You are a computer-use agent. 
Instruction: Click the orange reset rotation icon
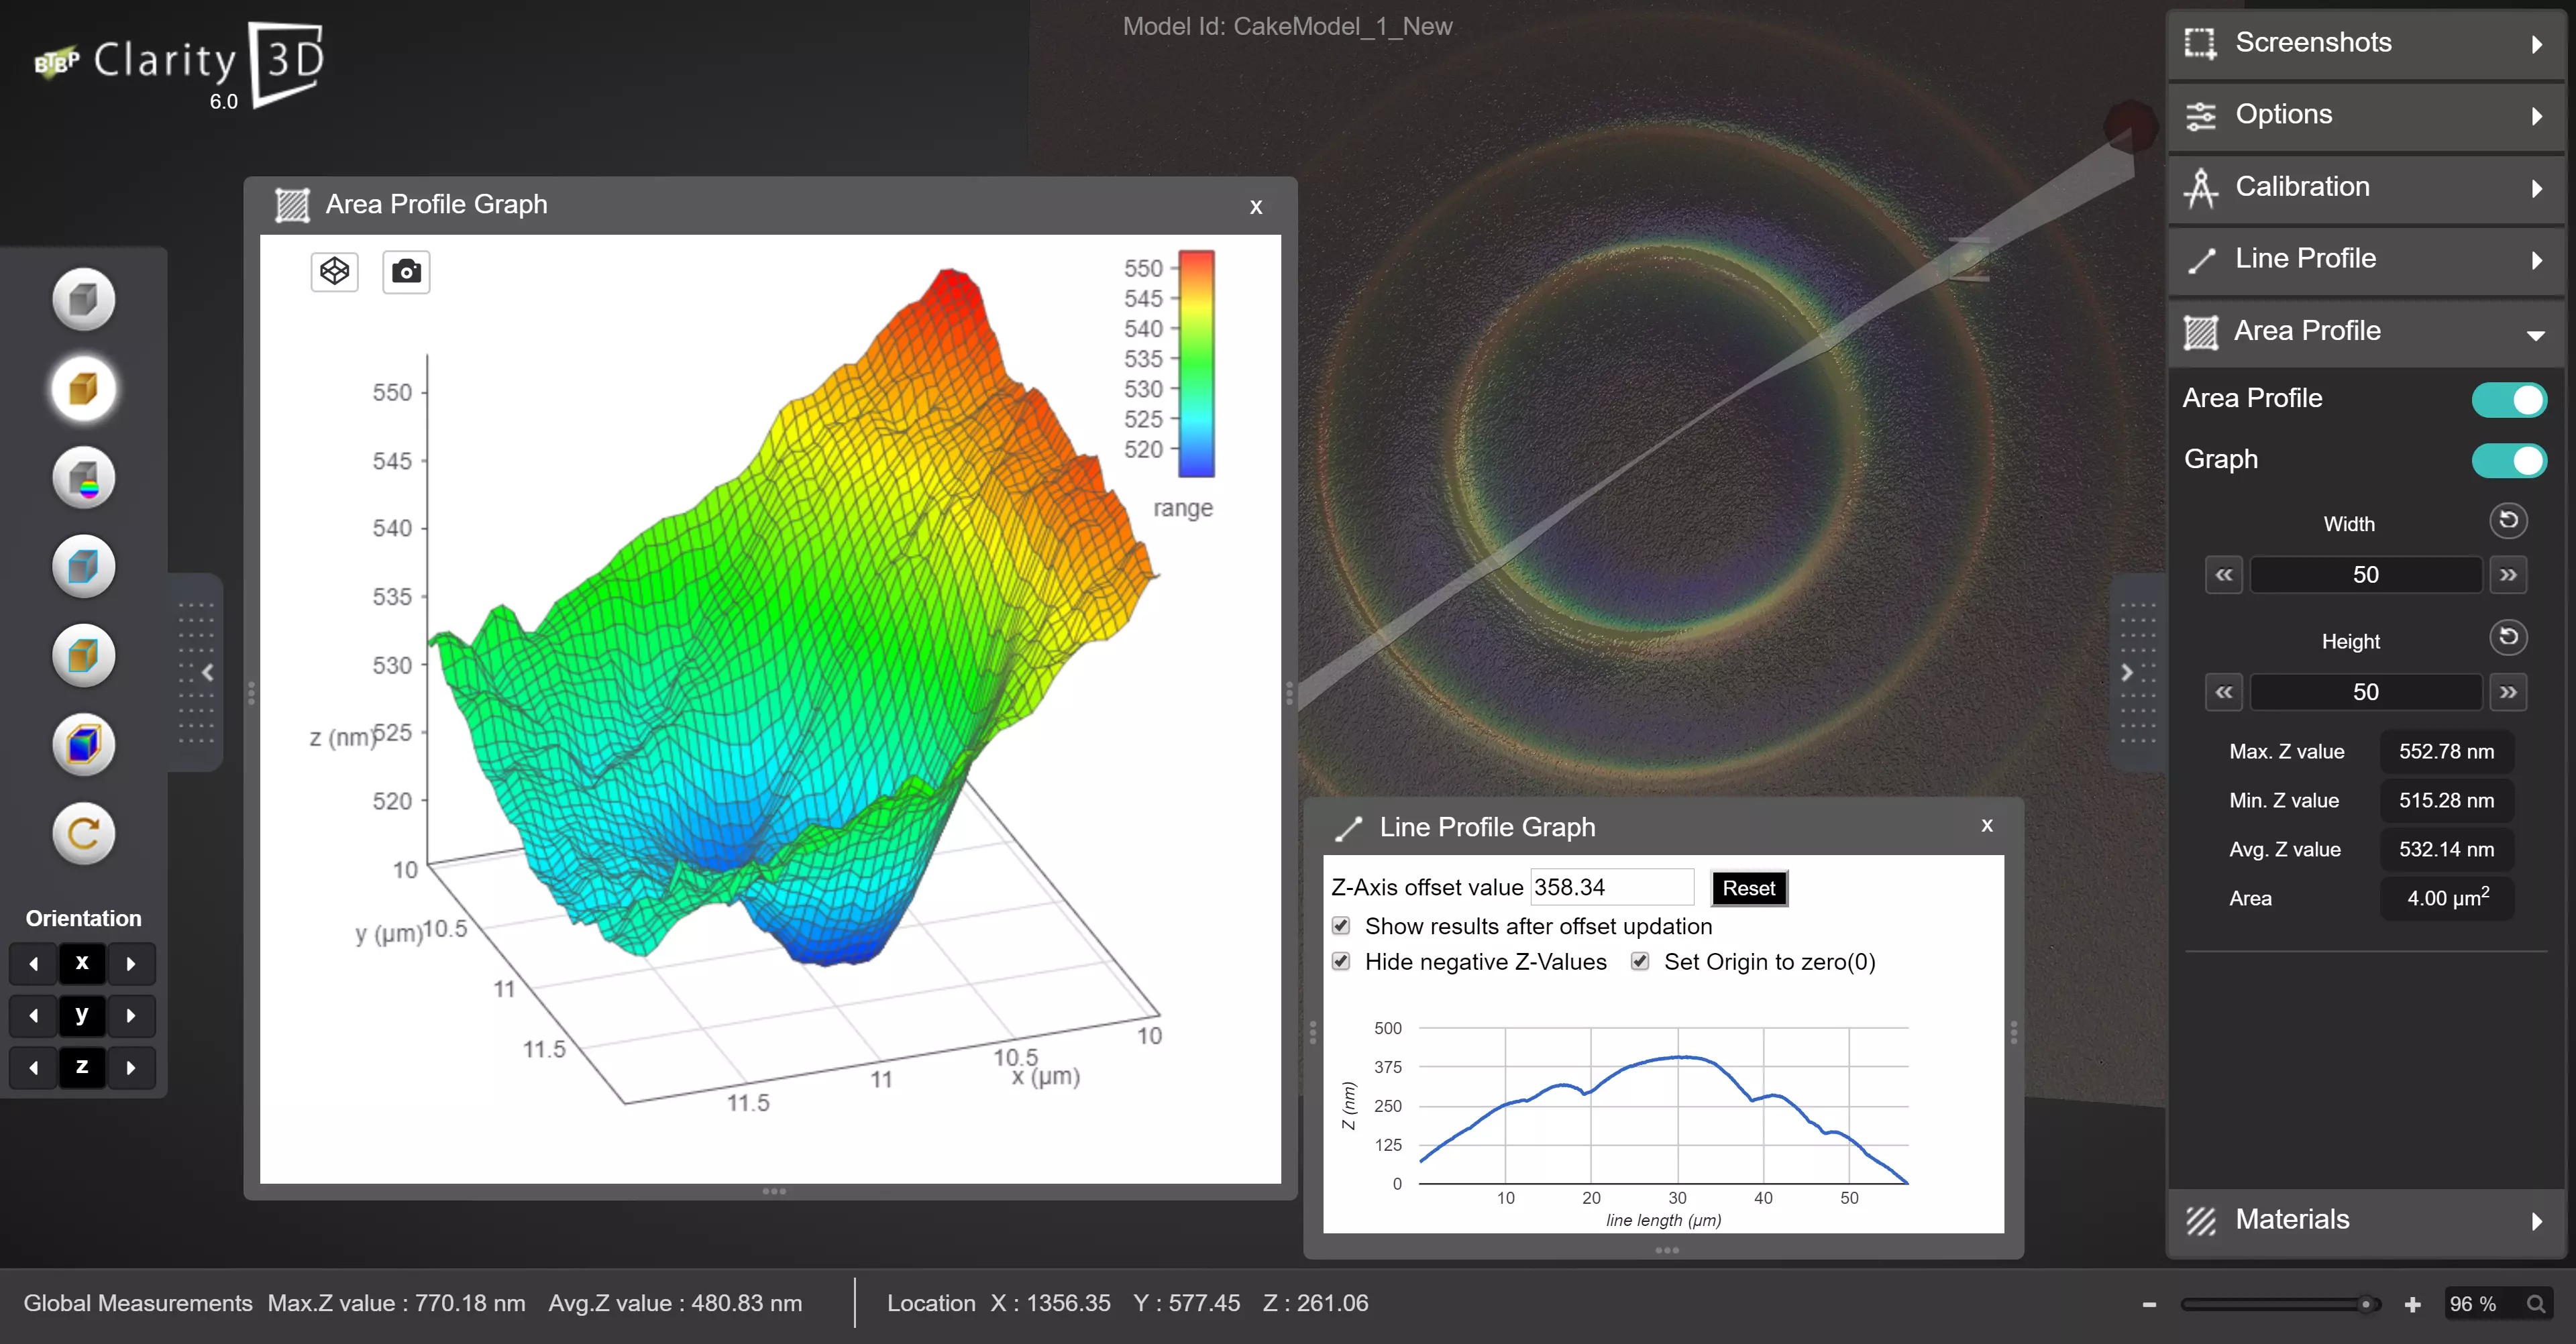[84, 833]
